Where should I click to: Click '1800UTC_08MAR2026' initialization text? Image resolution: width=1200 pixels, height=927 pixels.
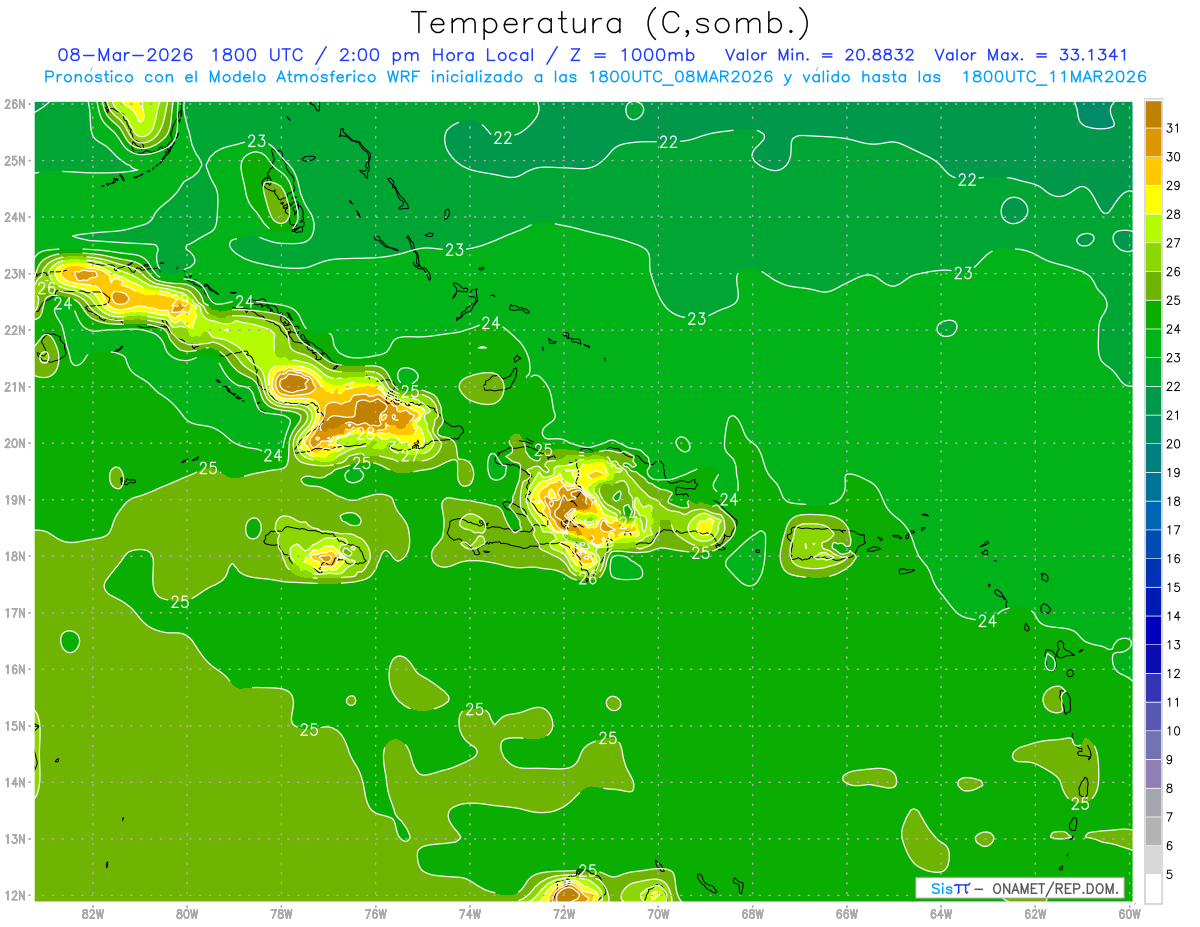(x=682, y=77)
